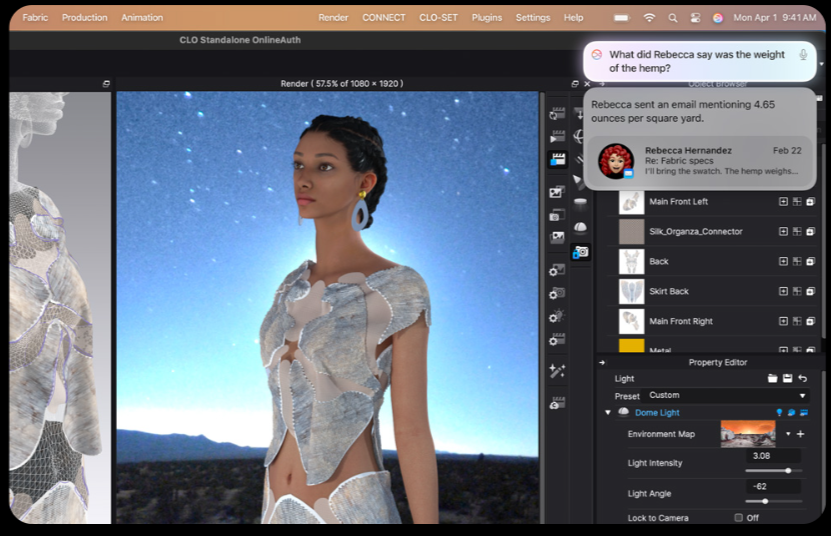
Task: Select the highlighted interactive render clapperboard icon
Action: pos(557,159)
